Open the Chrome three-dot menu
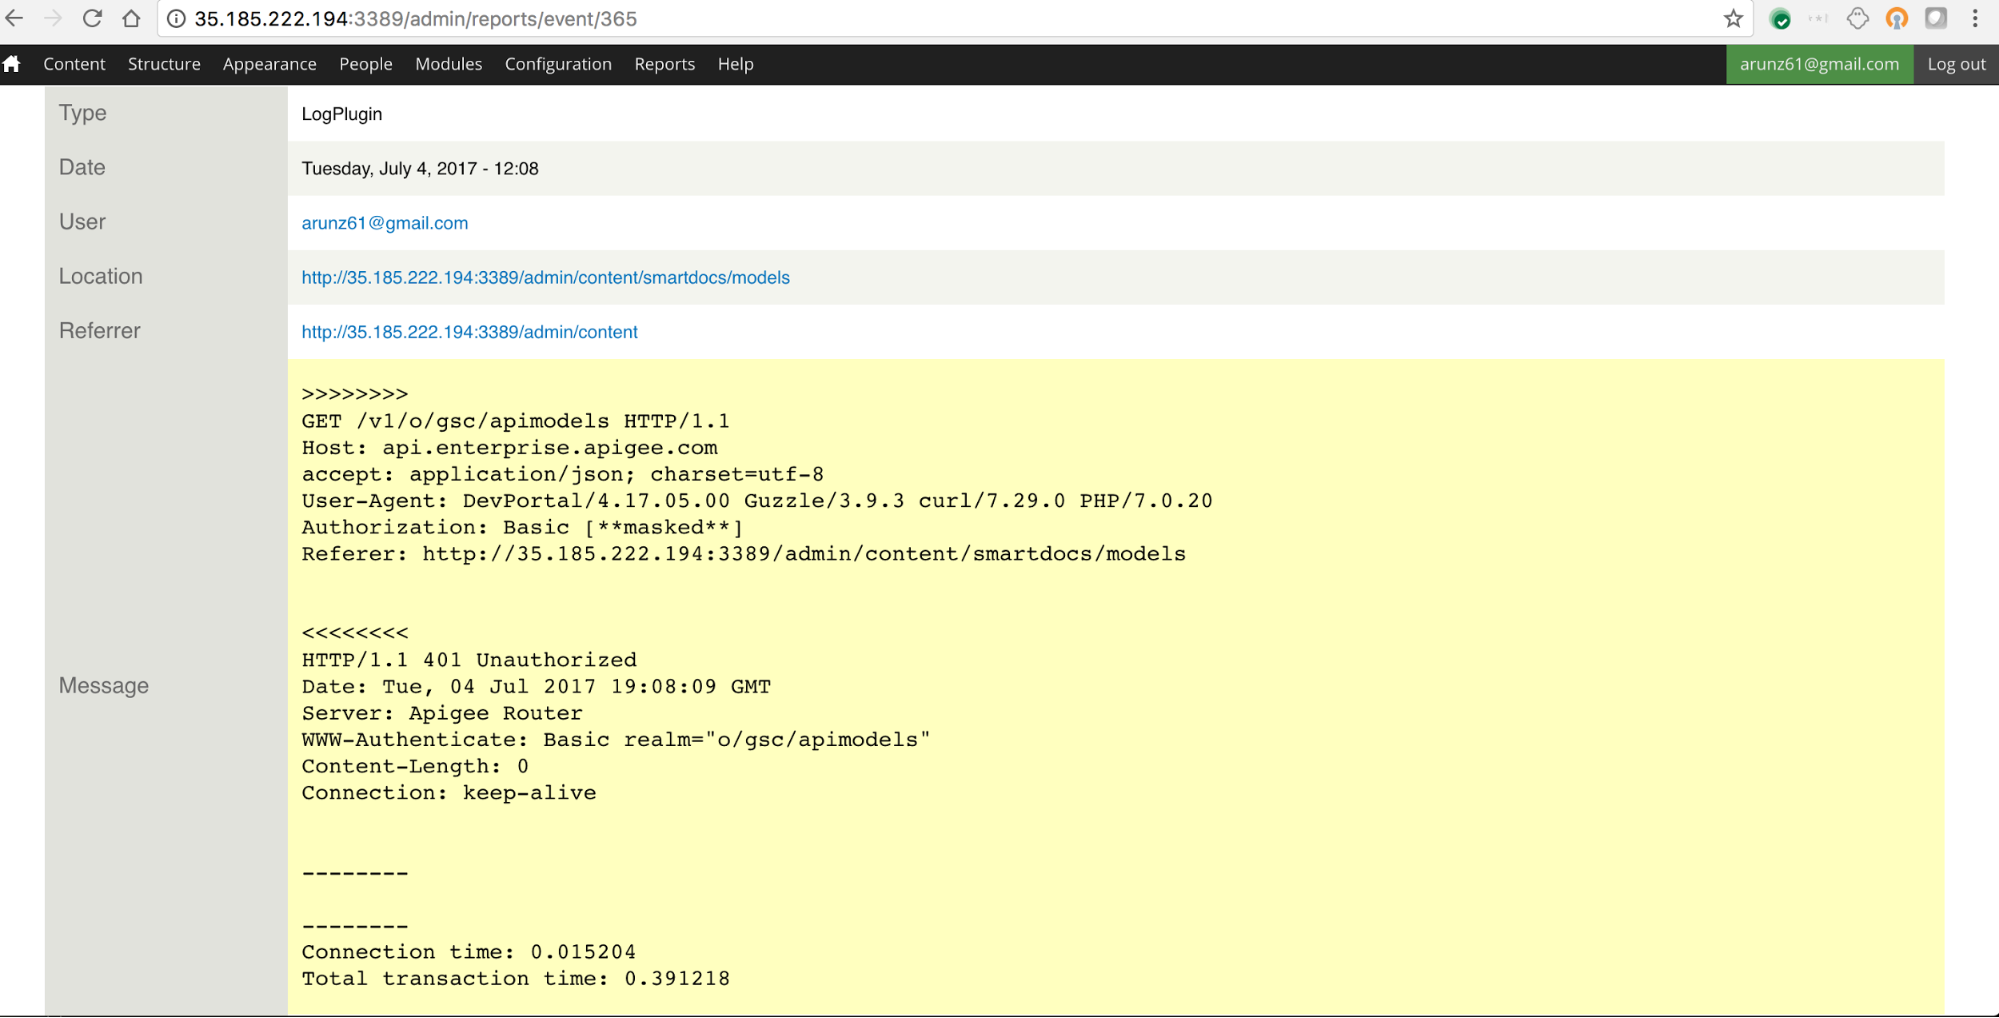Image resolution: width=1999 pixels, height=1018 pixels. 1975,19
